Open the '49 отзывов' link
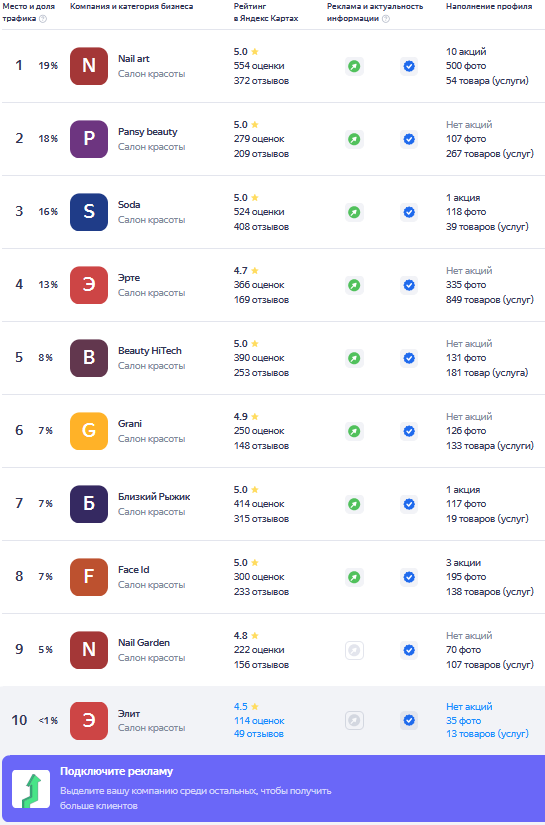Image resolution: width=545 pixels, height=825 pixels. click(259, 734)
